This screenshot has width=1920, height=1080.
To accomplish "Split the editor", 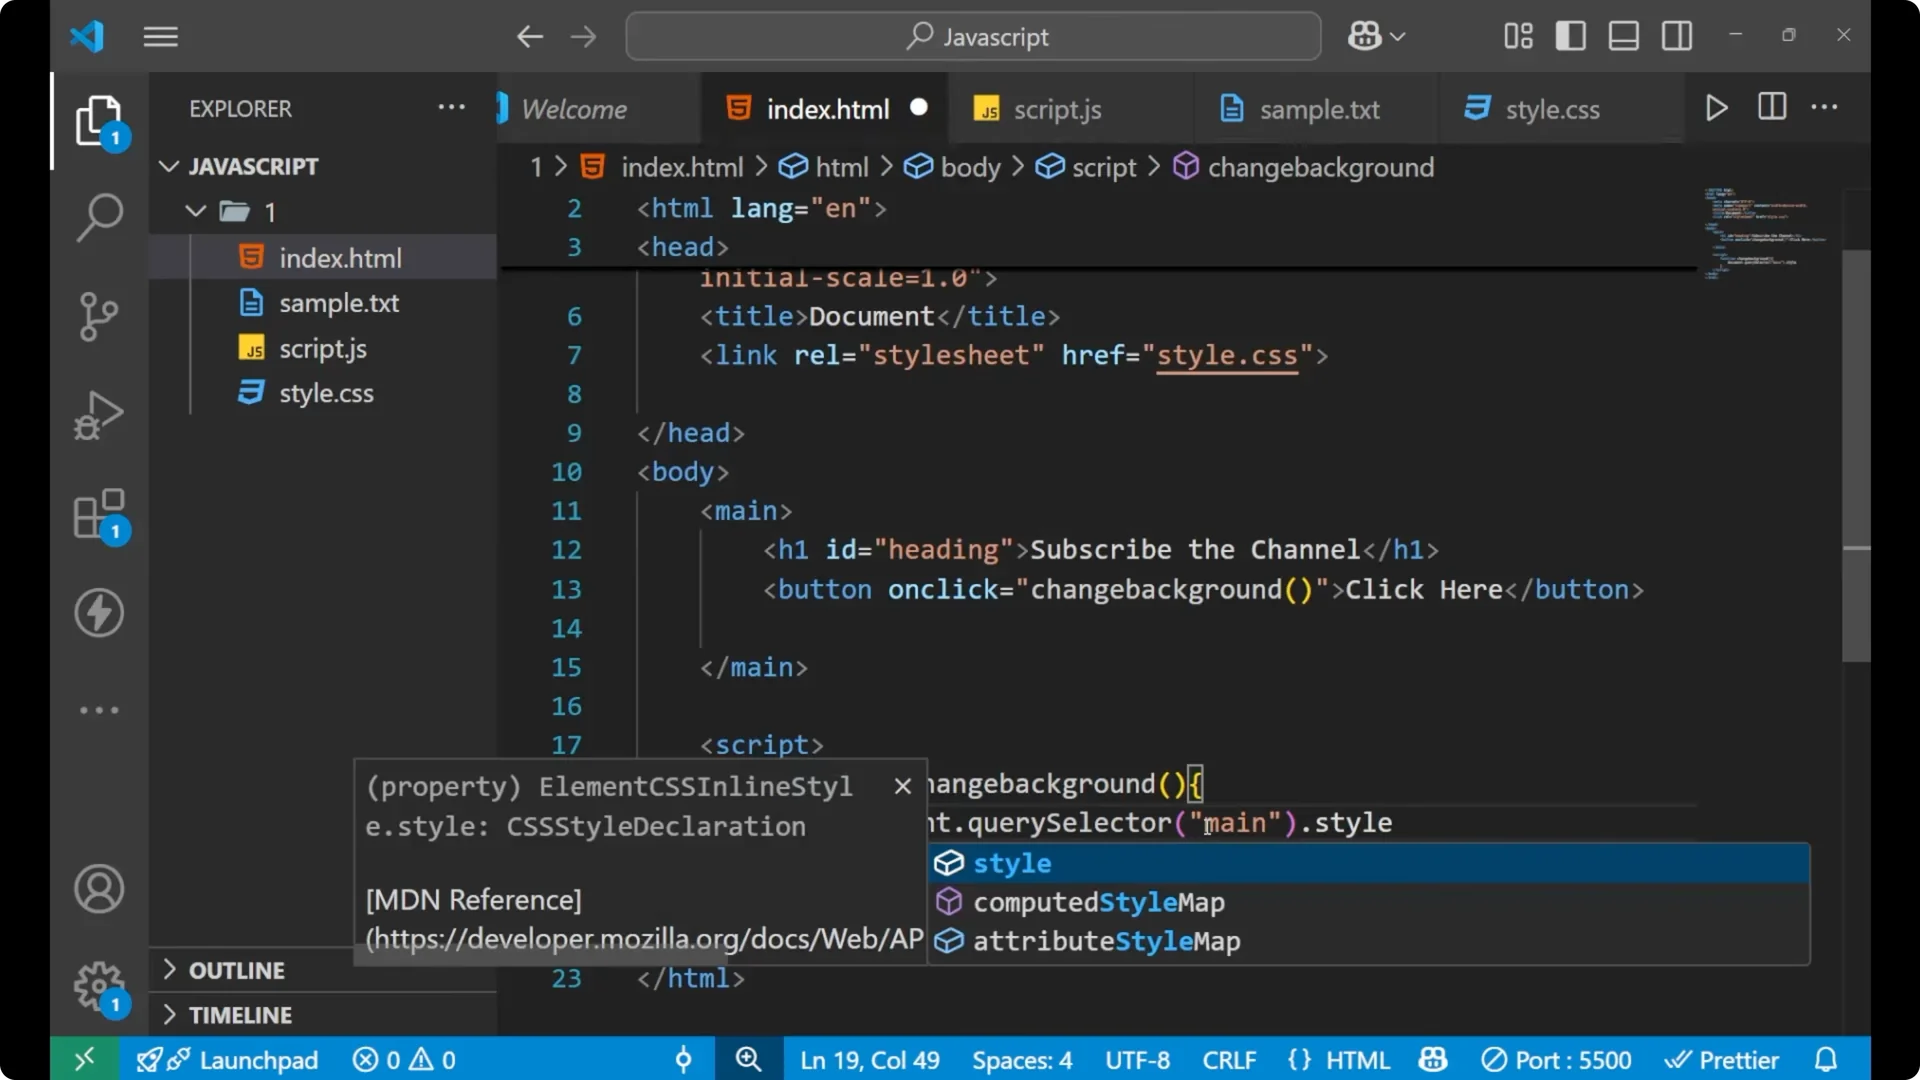I will (x=1770, y=107).
